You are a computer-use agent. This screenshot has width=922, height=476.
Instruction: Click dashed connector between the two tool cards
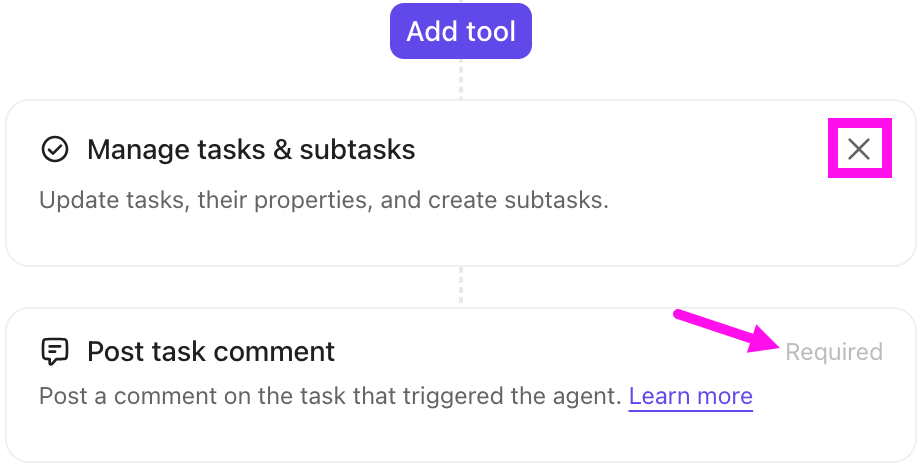click(460, 287)
